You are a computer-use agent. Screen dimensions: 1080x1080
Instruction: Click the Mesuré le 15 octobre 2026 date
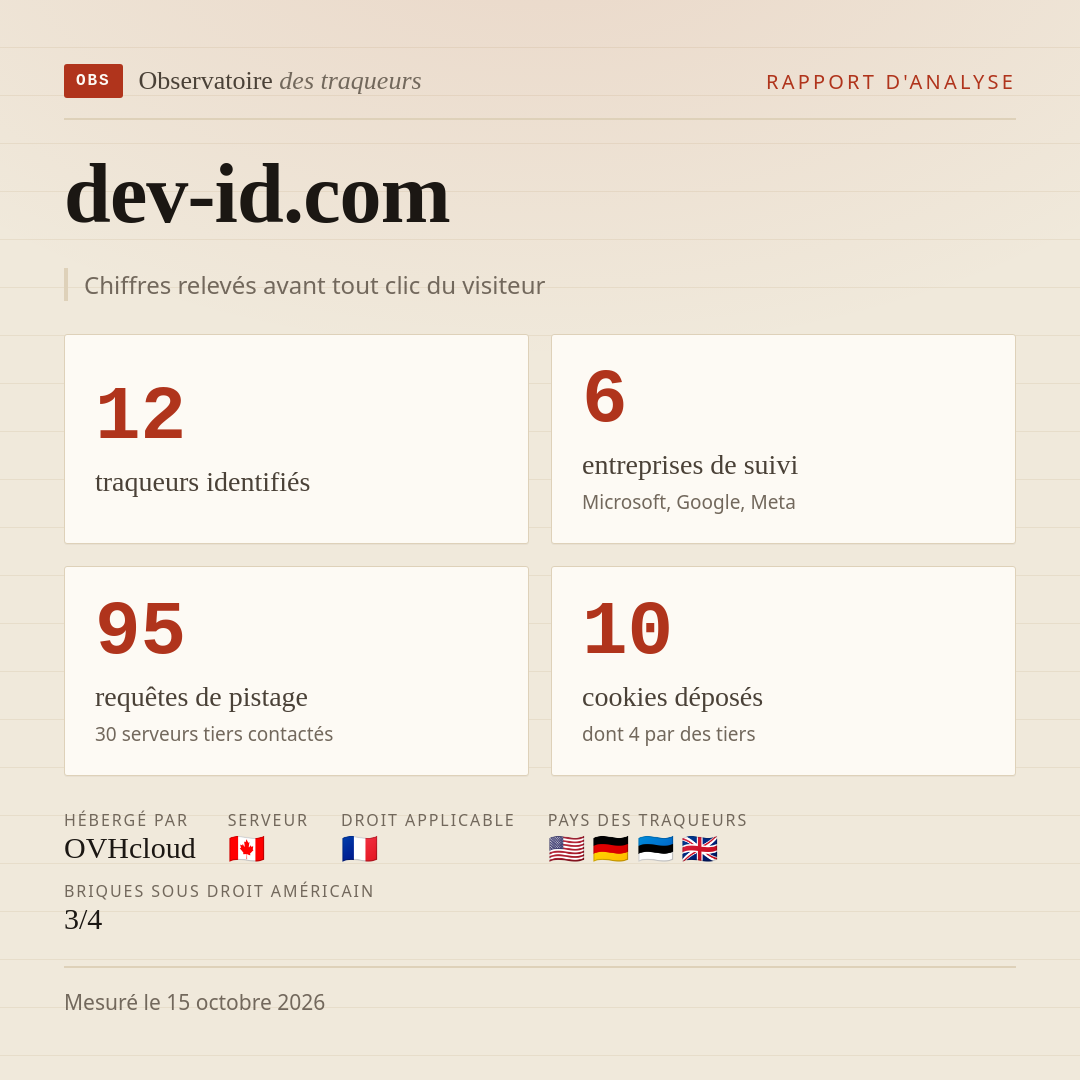194,1002
